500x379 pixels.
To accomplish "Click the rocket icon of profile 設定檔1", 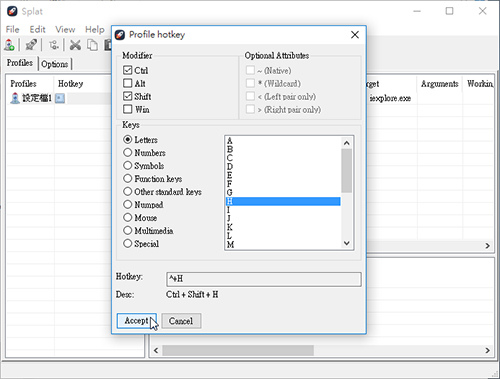I will [x=15, y=98].
